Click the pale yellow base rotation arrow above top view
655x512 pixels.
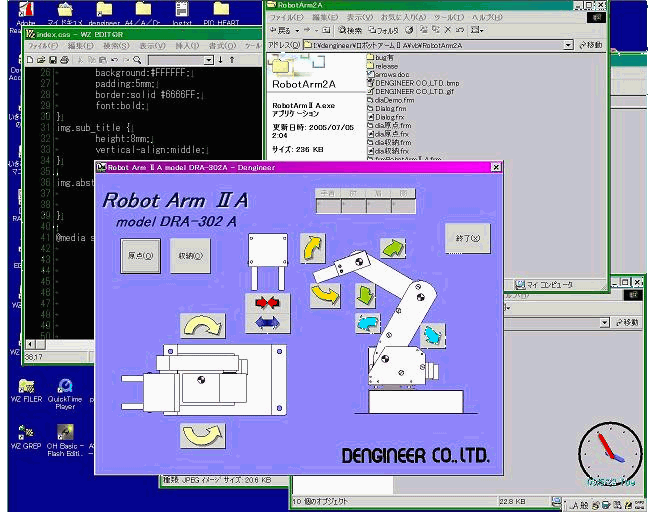(x=203, y=326)
